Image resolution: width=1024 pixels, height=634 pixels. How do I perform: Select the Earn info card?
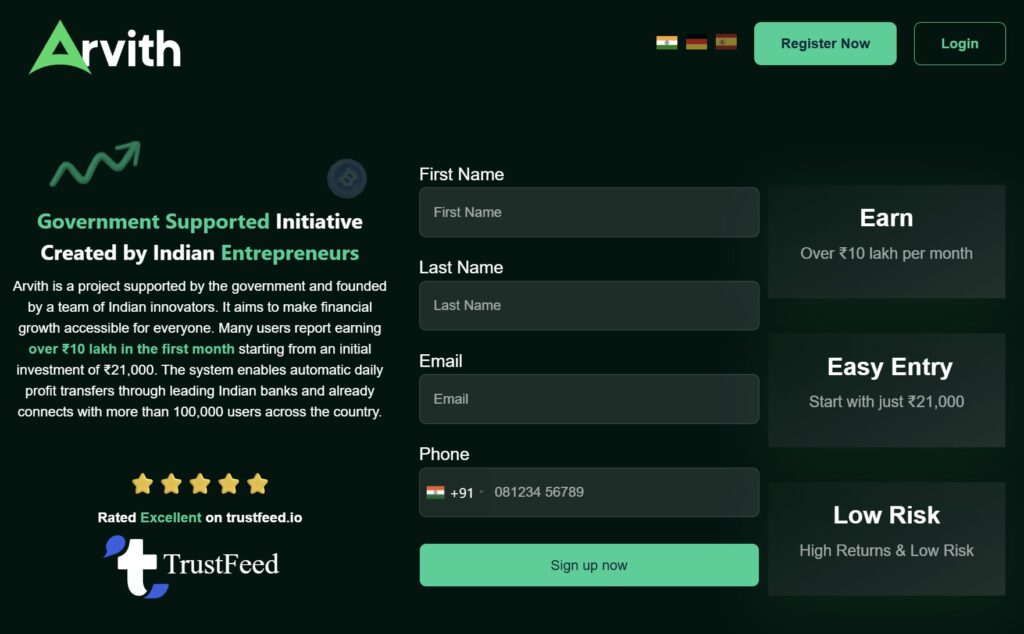[x=886, y=240]
